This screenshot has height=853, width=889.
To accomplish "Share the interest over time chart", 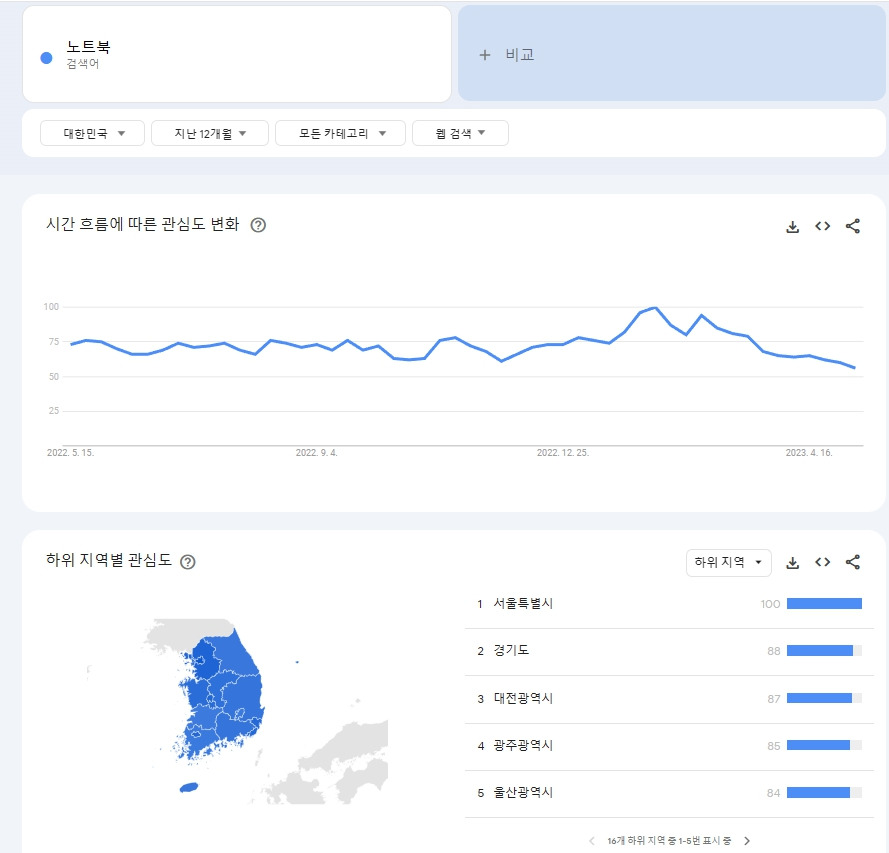I will pos(853,226).
